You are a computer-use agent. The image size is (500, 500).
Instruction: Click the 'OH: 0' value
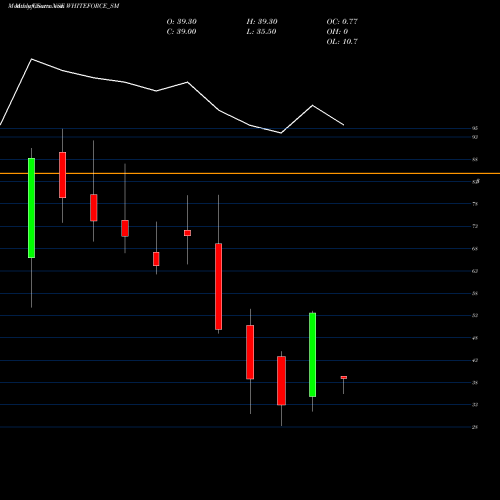click(337, 32)
